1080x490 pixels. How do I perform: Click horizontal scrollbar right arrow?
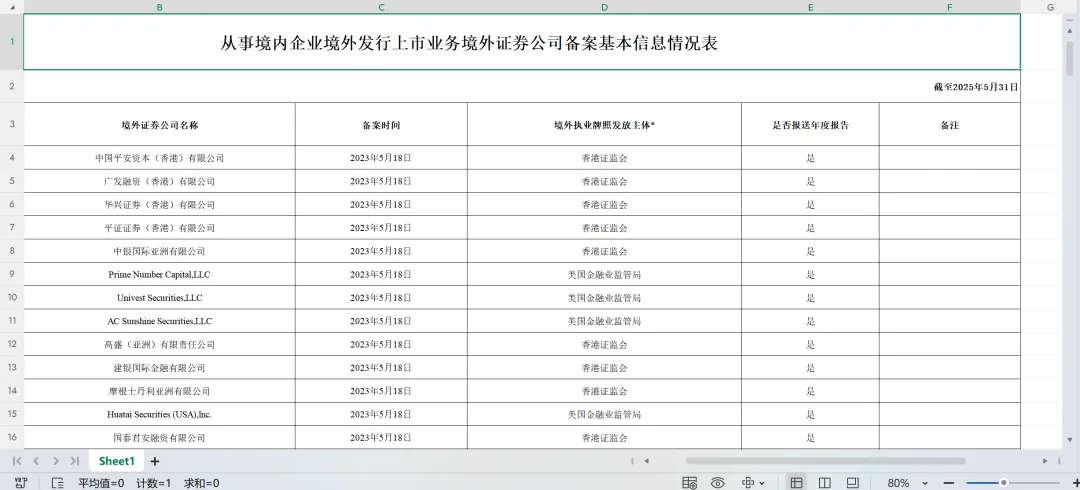pyautogui.click(x=1045, y=461)
